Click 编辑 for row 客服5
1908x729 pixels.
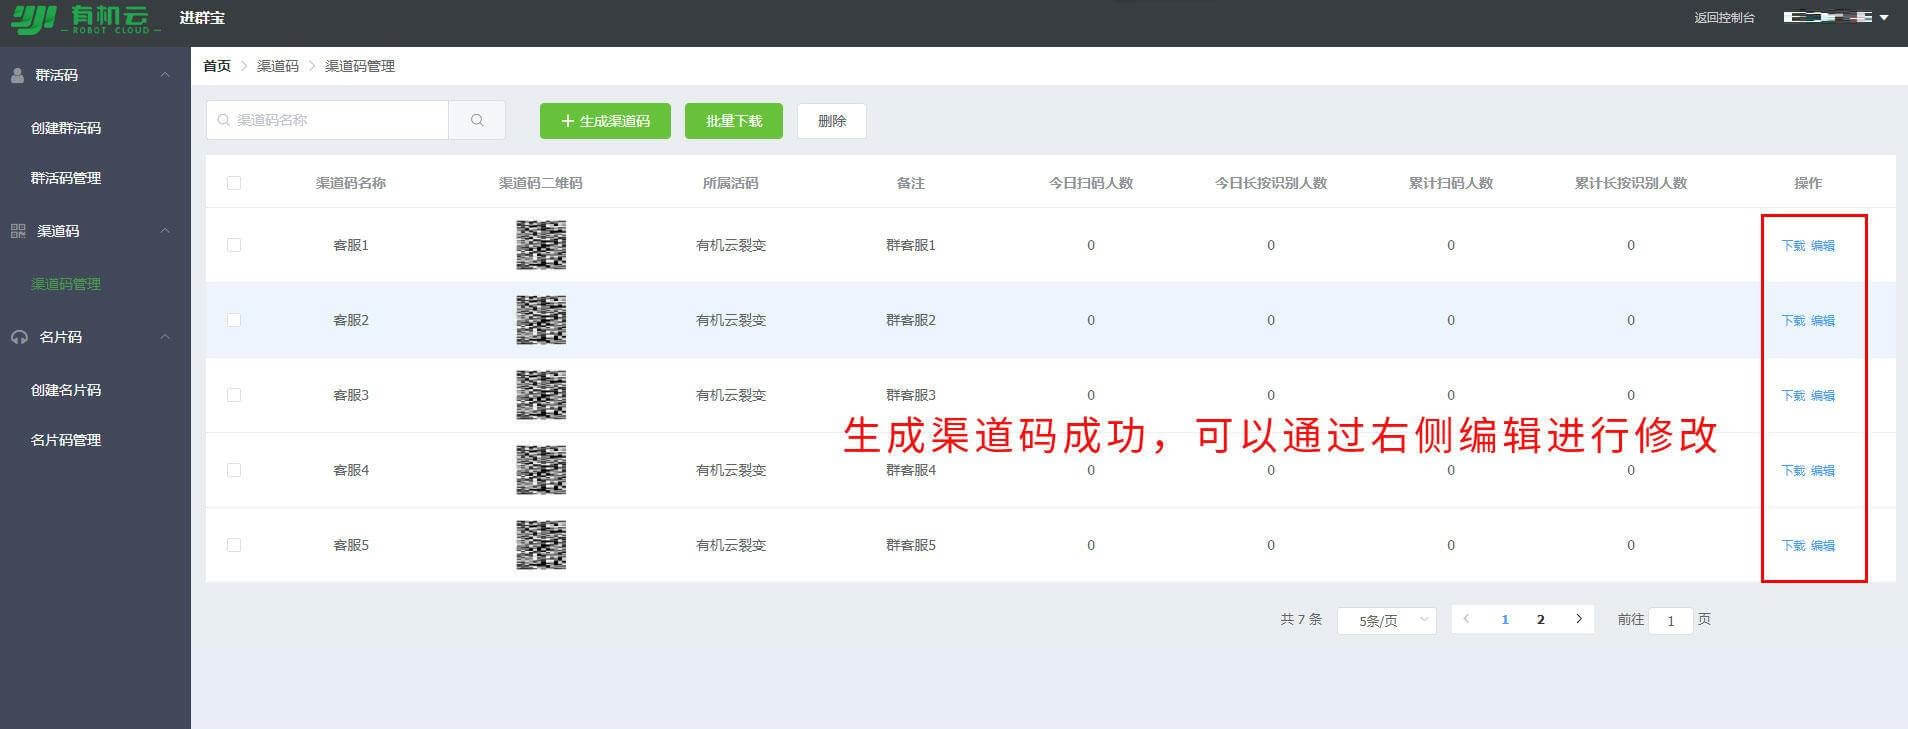(1823, 545)
